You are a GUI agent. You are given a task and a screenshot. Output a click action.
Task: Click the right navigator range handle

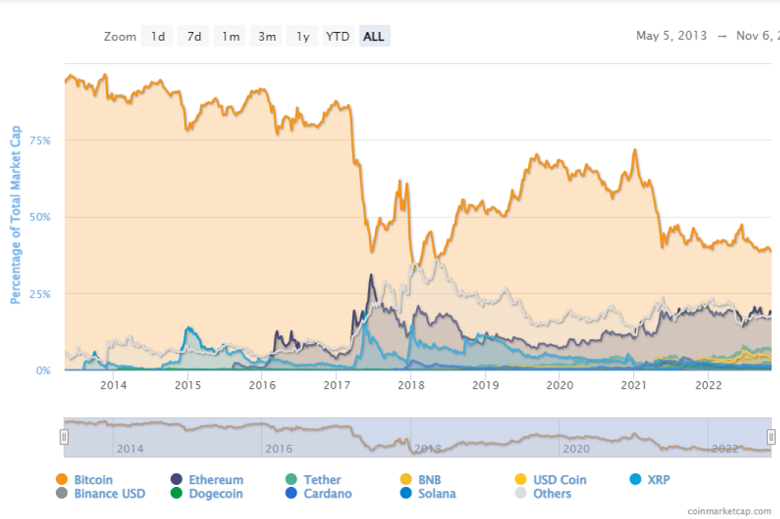pyautogui.click(x=771, y=437)
